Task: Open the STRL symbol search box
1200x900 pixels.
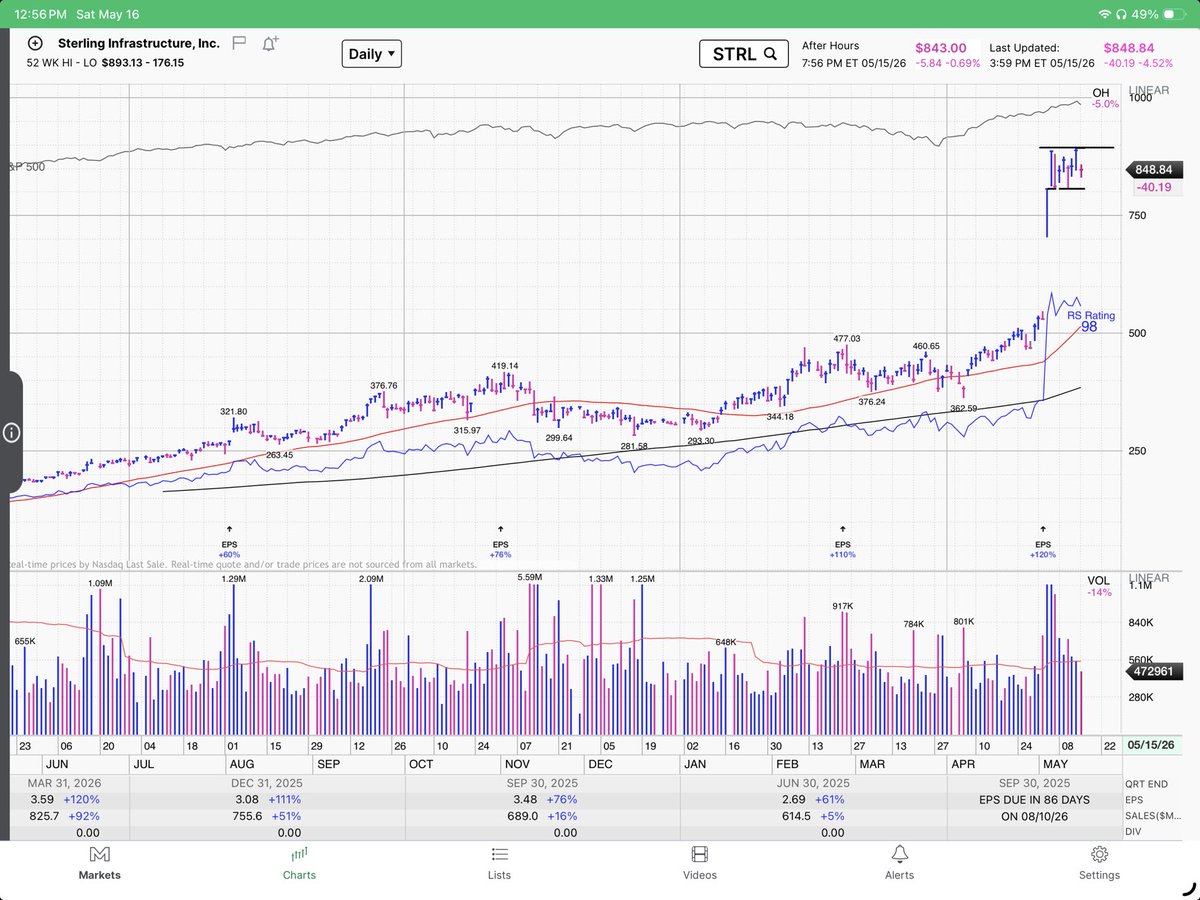Action: 744,54
